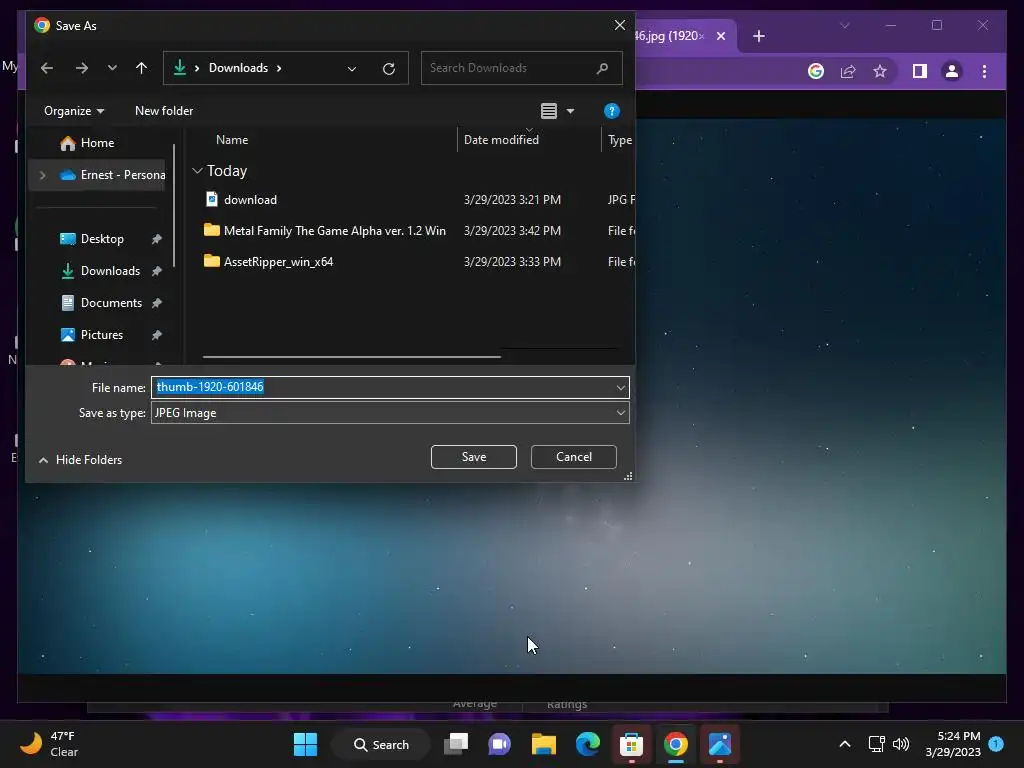The width and height of the screenshot is (1024, 768).
Task: Click the Google icon in Chrome toolbar
Action: pos(816,71)
